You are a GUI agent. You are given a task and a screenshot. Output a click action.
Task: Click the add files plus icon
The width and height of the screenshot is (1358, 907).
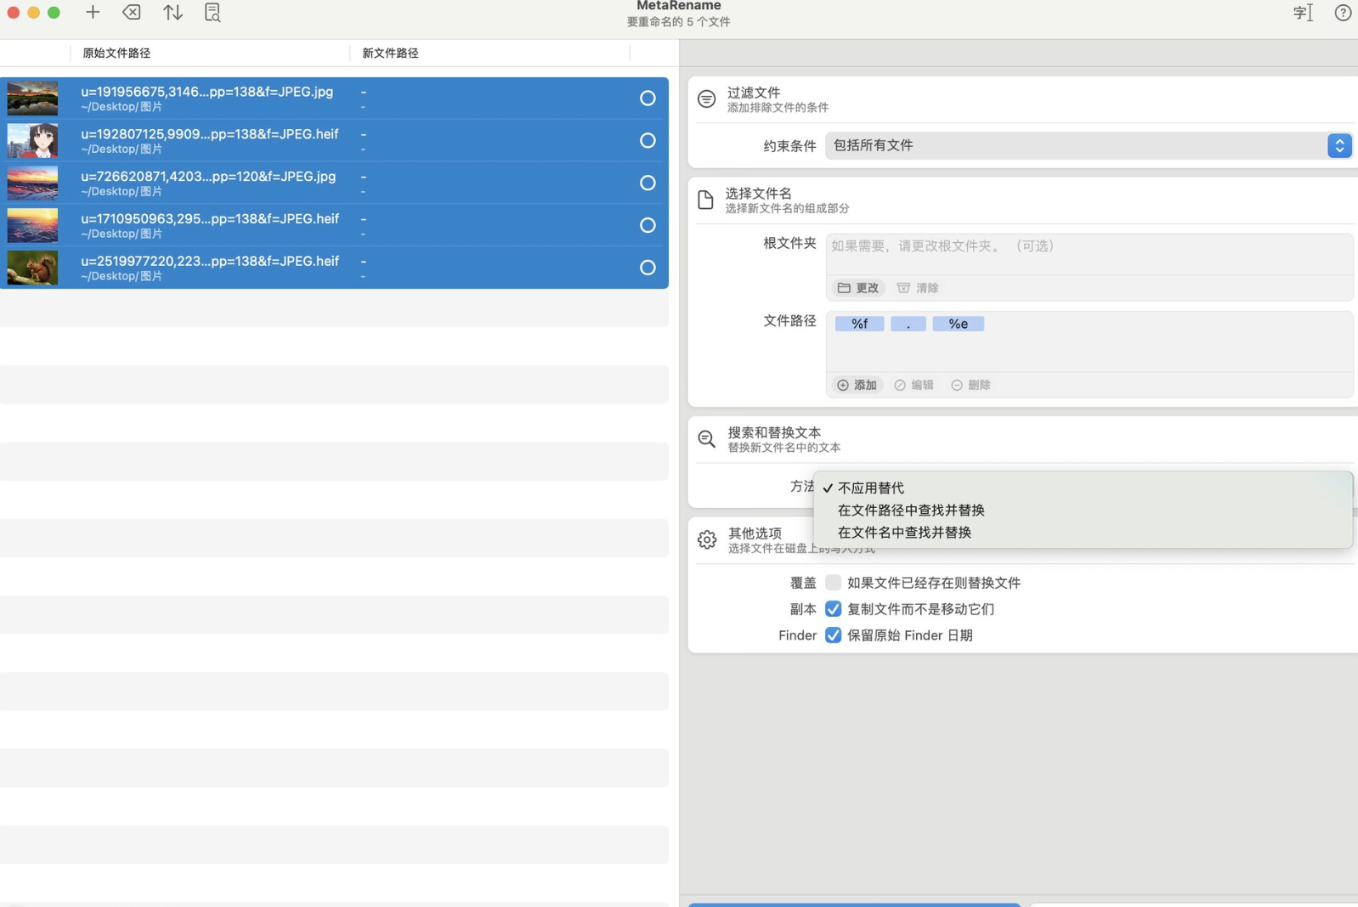(93, 12)
